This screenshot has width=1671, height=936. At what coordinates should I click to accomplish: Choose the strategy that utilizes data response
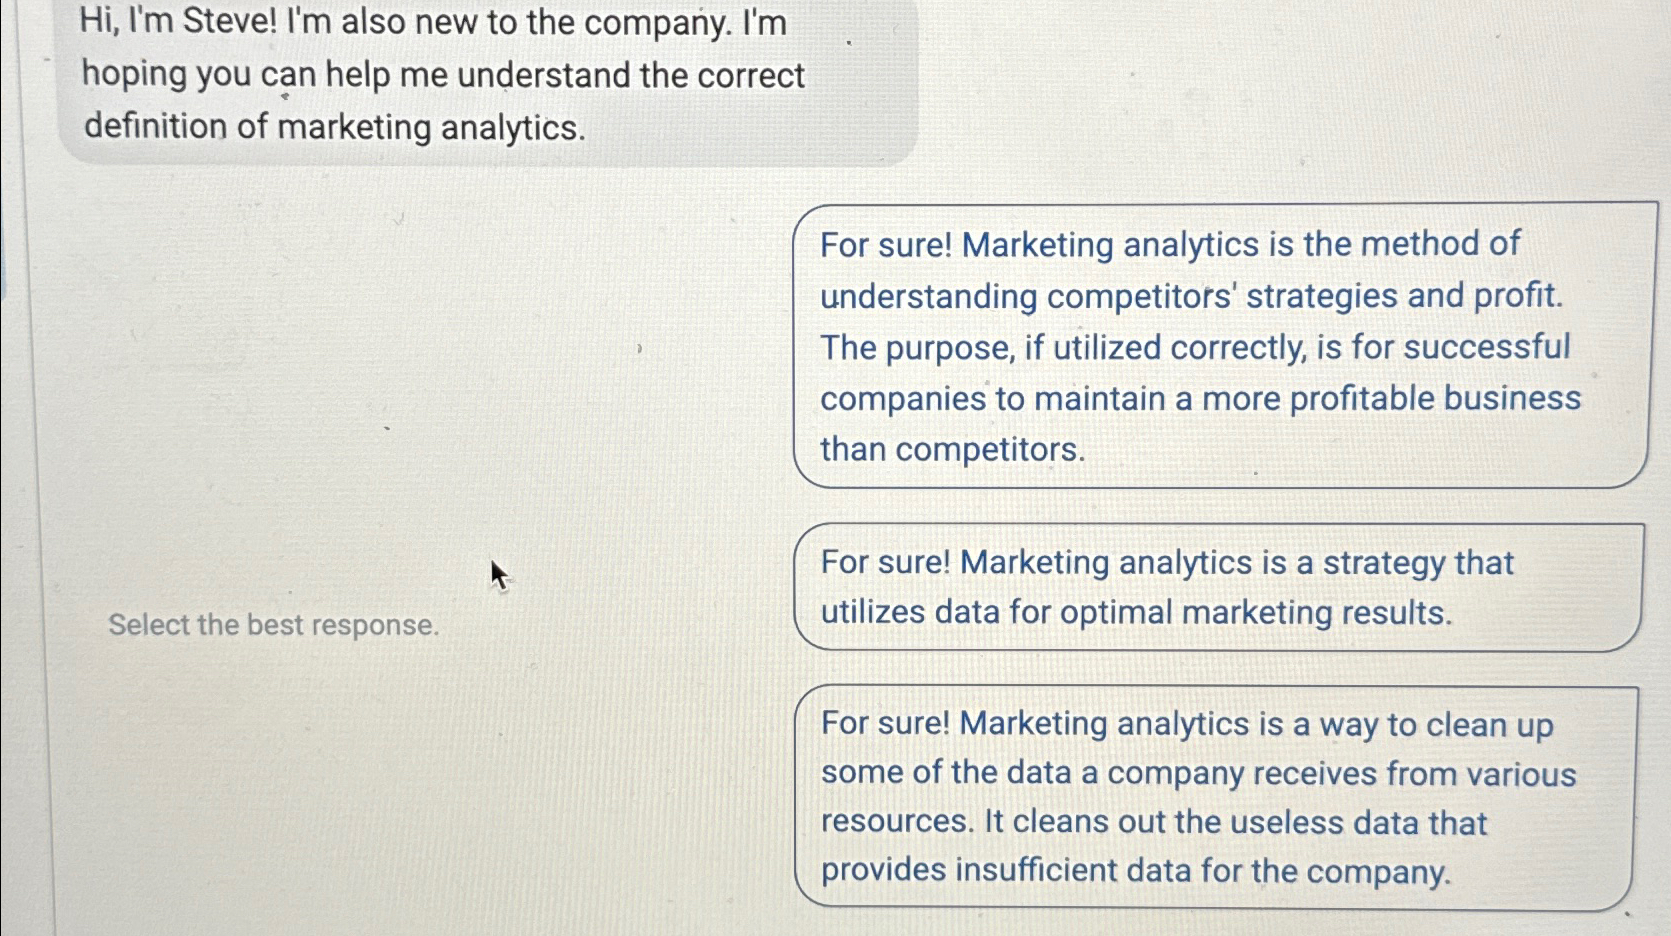[x=1218, y=587]
